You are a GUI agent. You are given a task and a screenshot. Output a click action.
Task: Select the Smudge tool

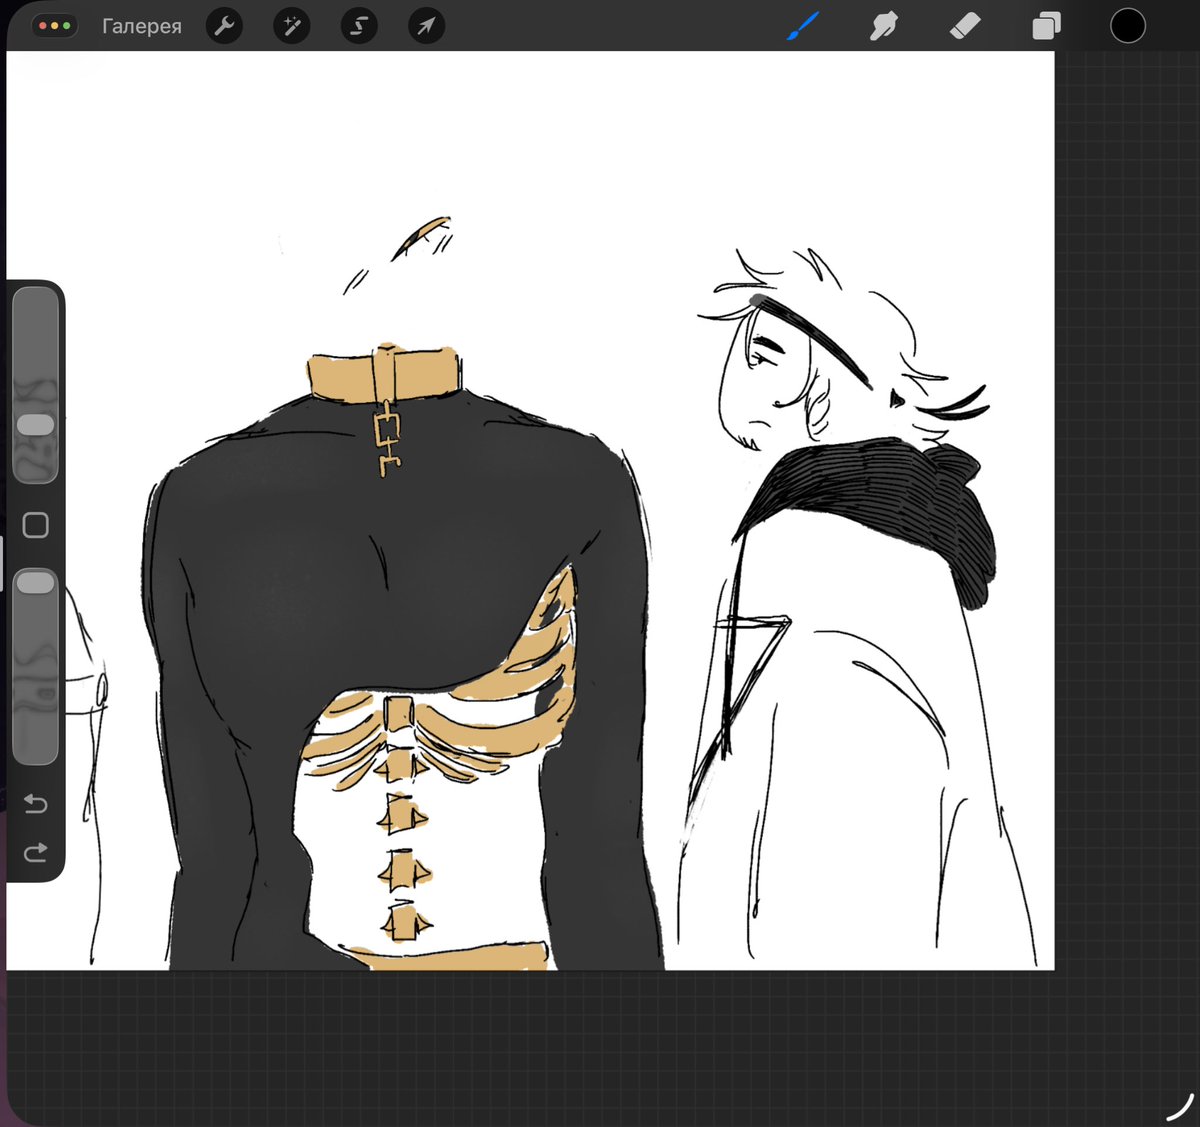[x=883, y=26]
